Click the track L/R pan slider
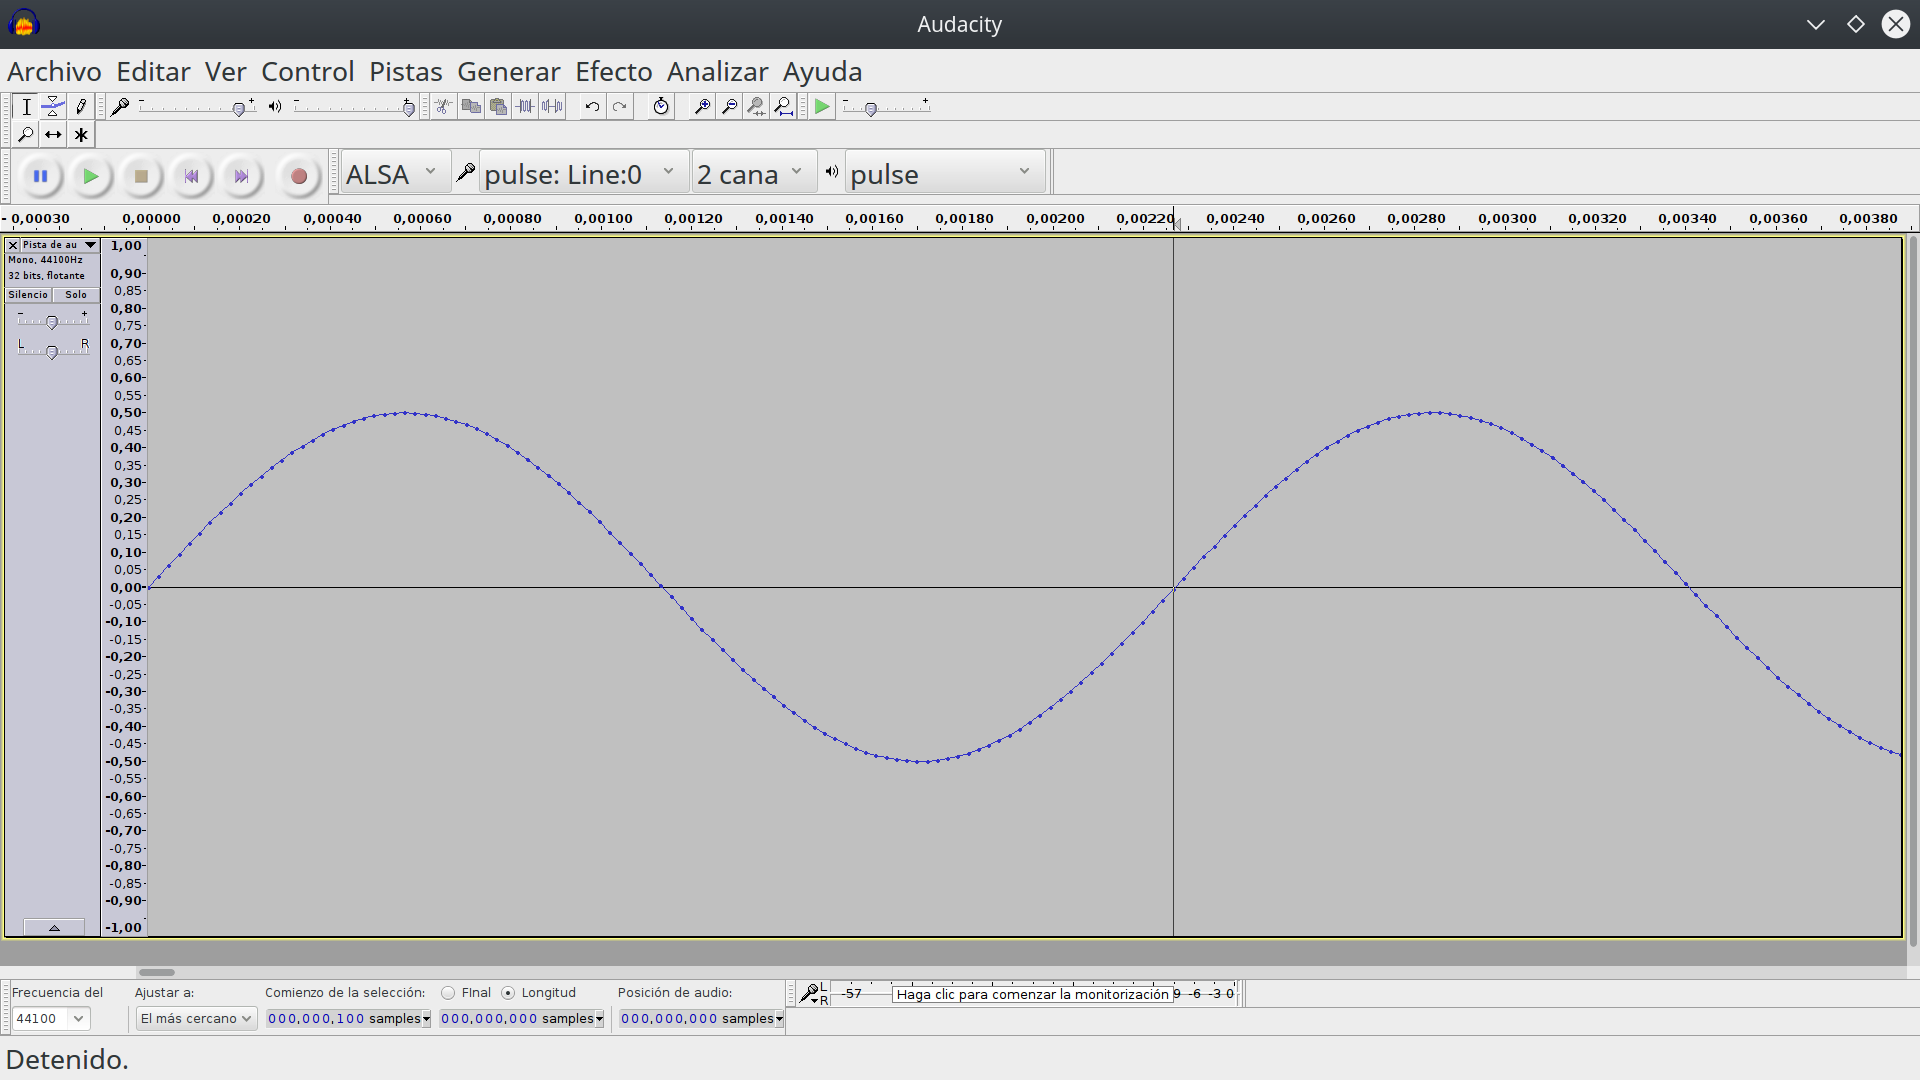The image size is (1920, 1080). click(52, 351)
